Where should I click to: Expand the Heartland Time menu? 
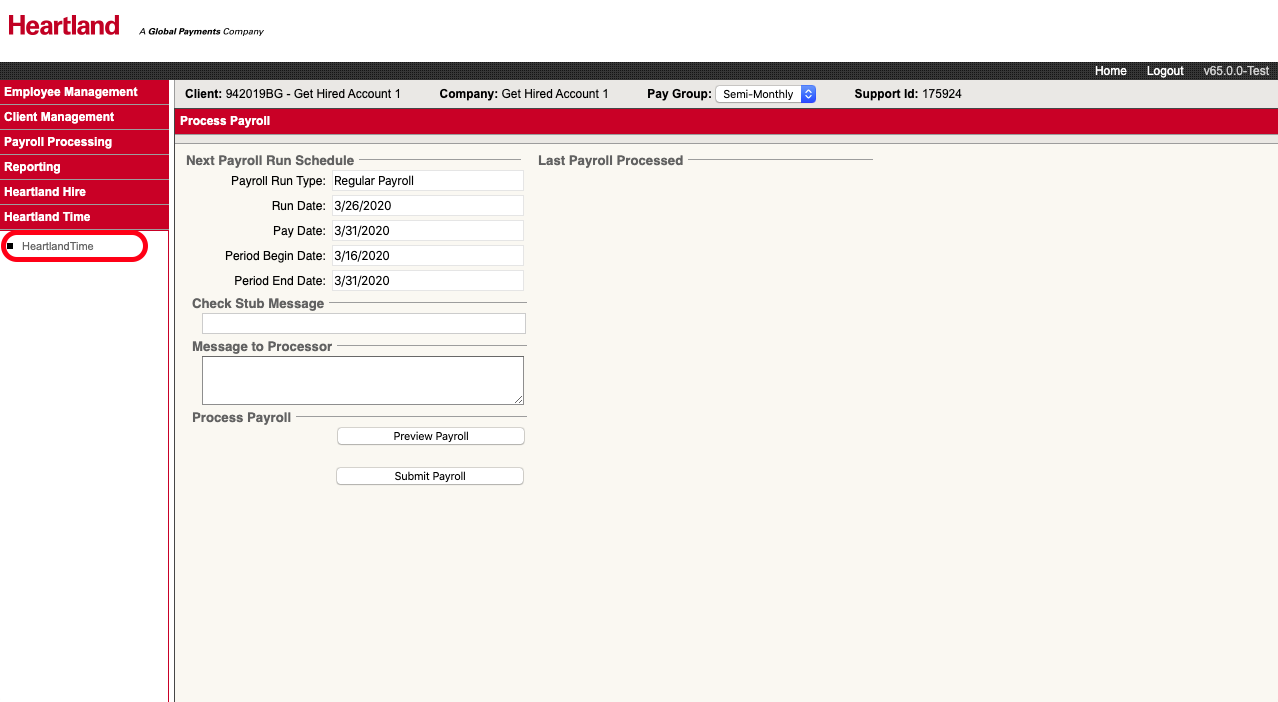pyautogui.click(x=47, y=216)
